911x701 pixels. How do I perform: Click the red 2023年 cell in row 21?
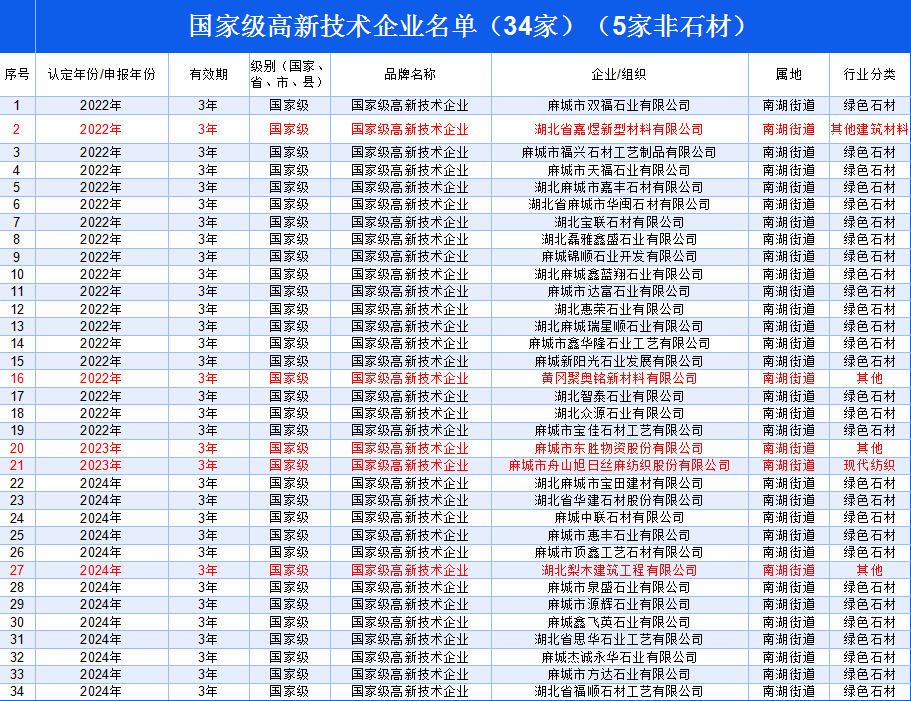pos(102,466)
